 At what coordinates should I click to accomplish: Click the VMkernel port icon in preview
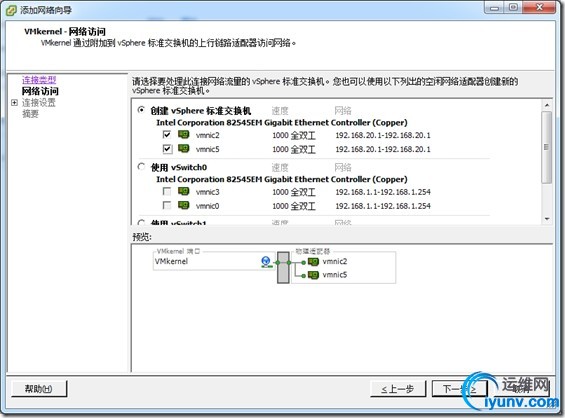tap(266, 262)
